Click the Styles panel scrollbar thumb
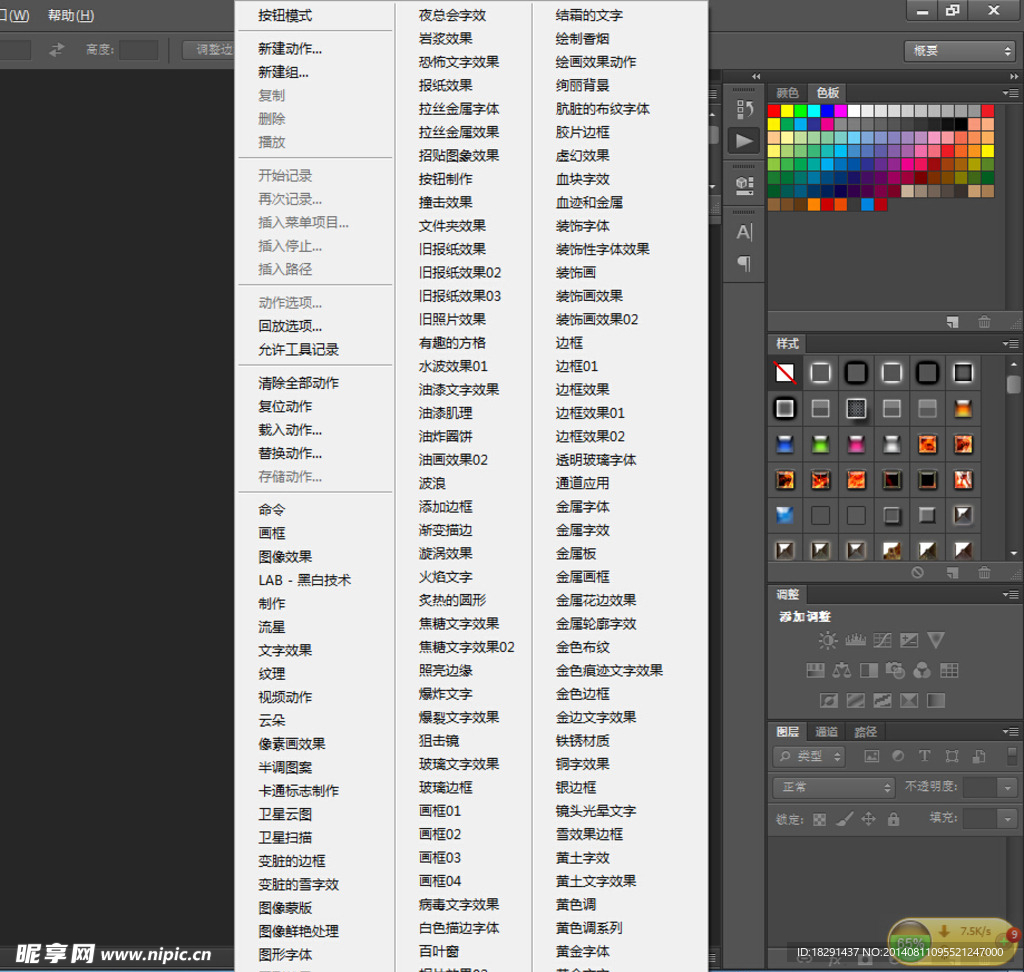This screenshot has width=1024, height=972. pyautogui.click(x=1014, y=383)
